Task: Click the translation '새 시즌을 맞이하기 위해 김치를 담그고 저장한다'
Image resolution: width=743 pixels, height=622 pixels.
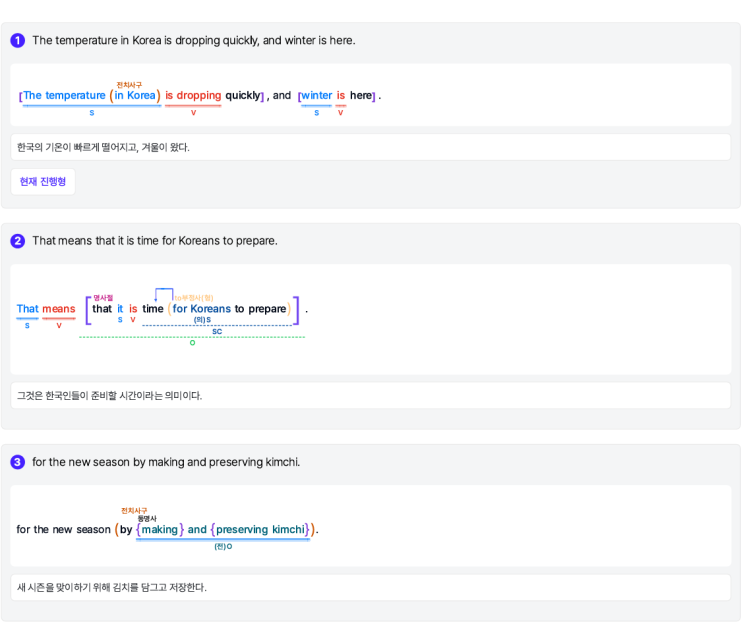Action: 111,587
